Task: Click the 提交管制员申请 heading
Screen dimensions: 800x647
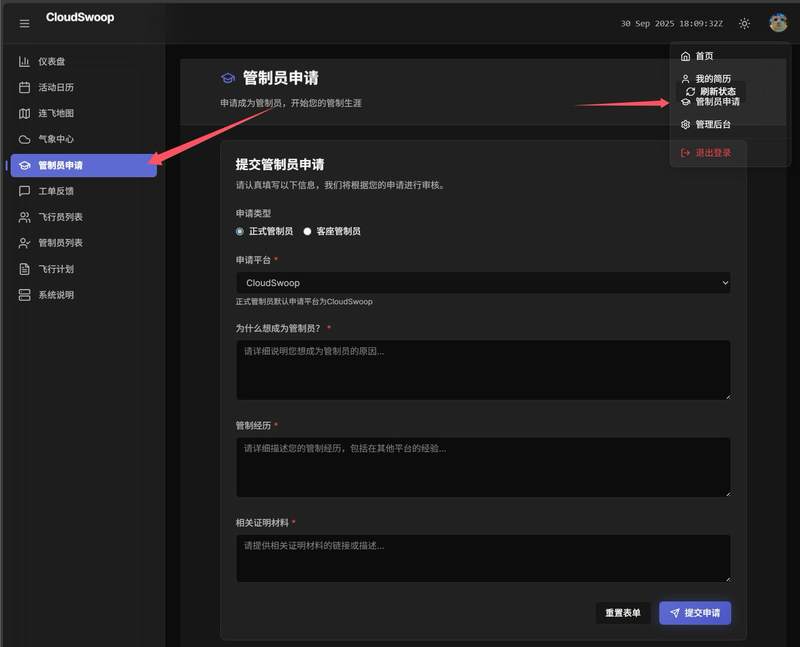Action: [x=280, y=164]
